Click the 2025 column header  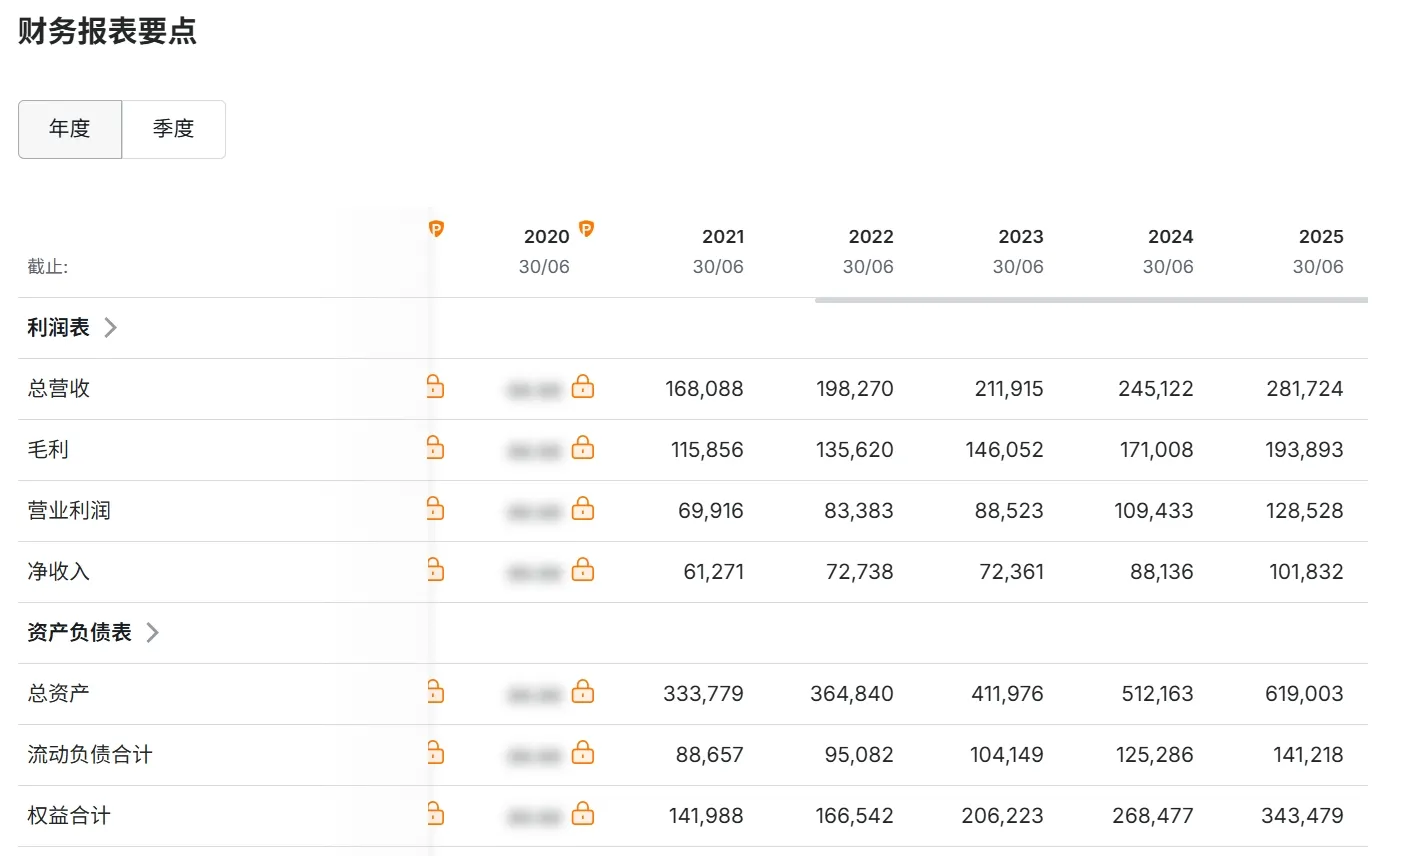pos(1319,237)
